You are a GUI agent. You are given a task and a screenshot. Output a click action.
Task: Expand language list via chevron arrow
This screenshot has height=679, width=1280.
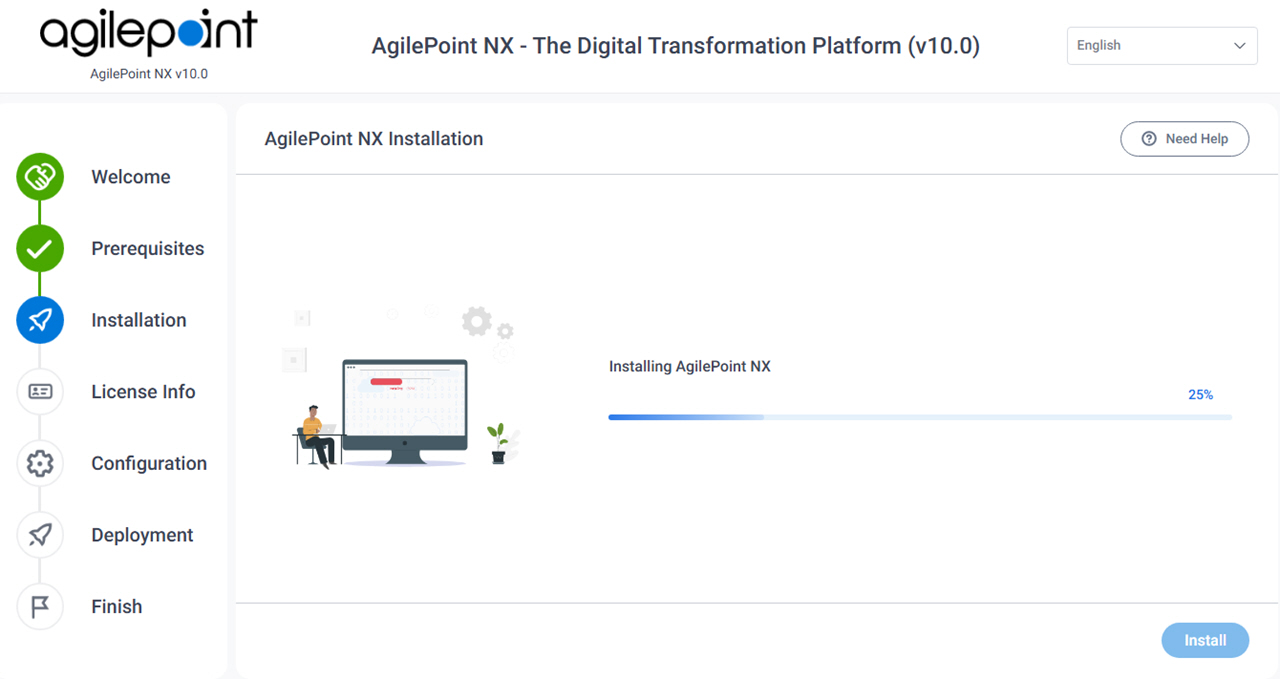click(1240, 46)
